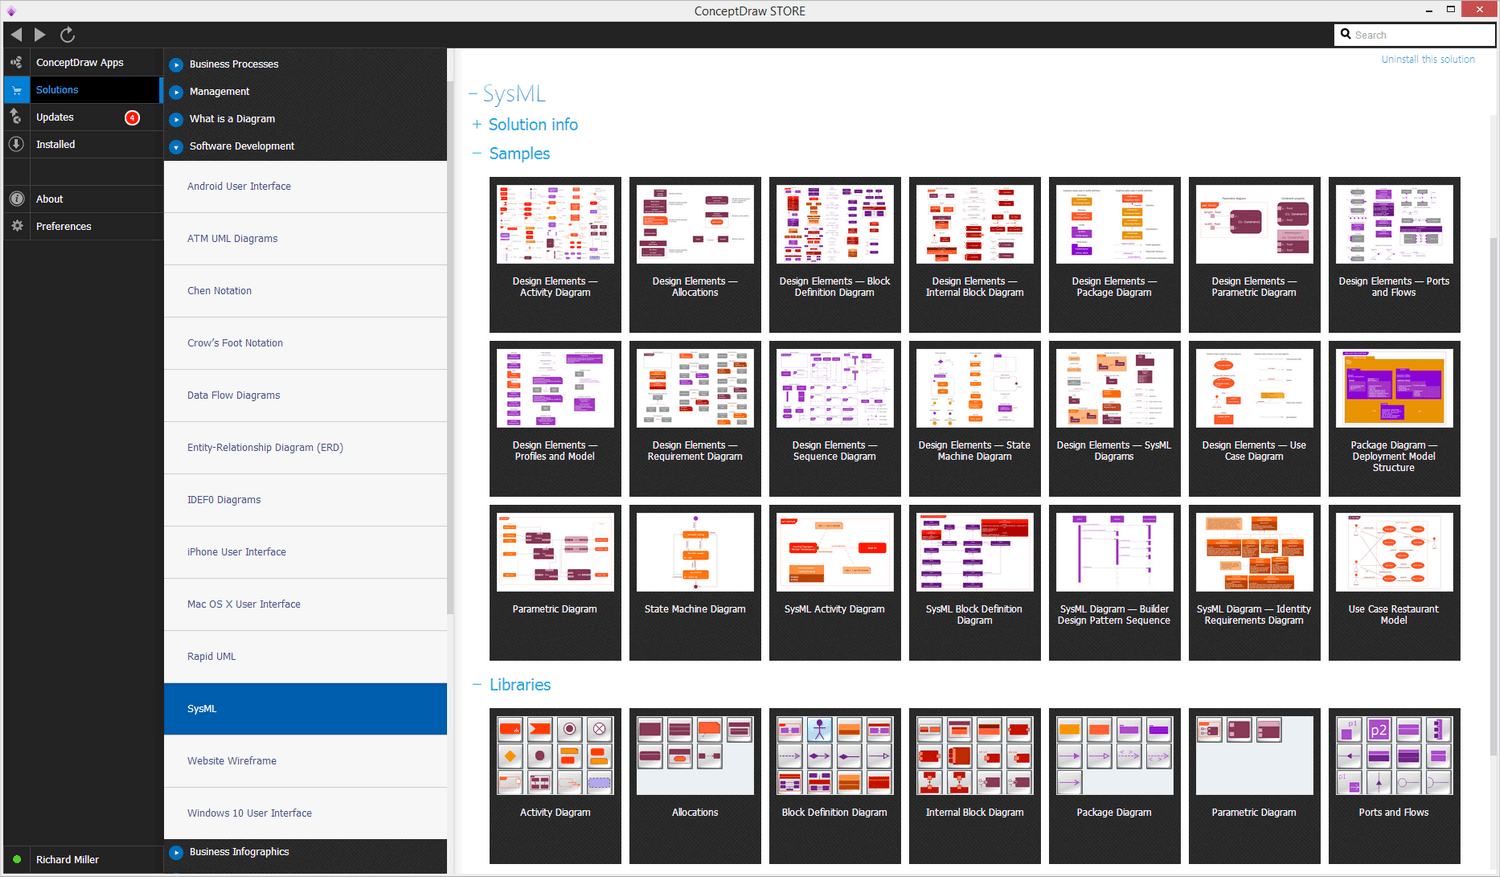Open SysML Activity Diagram sample
Image resolution: width=1500 pixels, height=877 pixels.
pyautogui.click(x=835, y=583)
